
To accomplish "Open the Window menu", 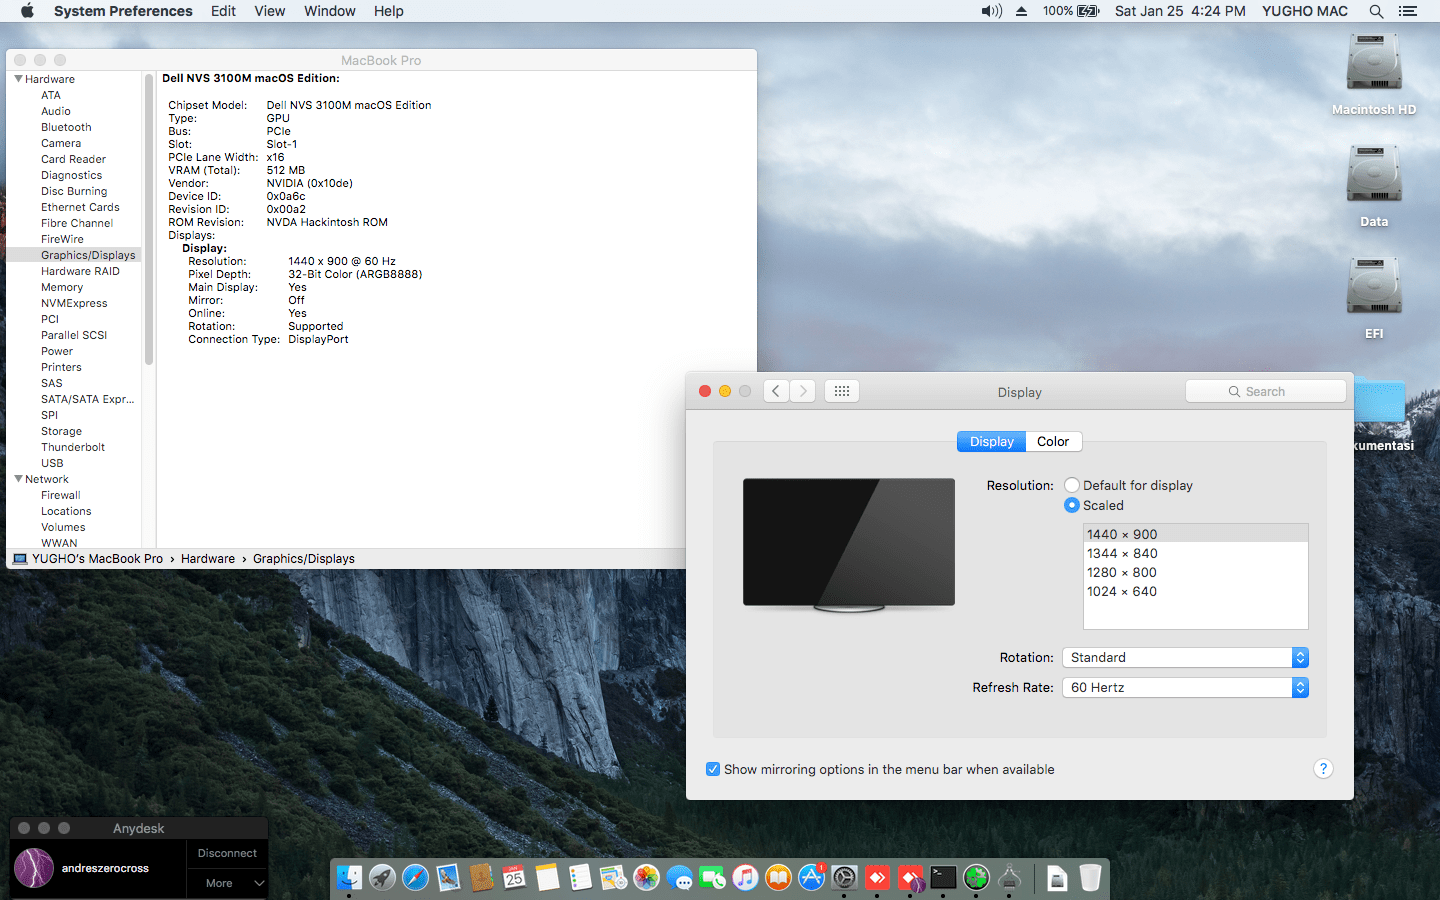I will click(x=330, y=11).
